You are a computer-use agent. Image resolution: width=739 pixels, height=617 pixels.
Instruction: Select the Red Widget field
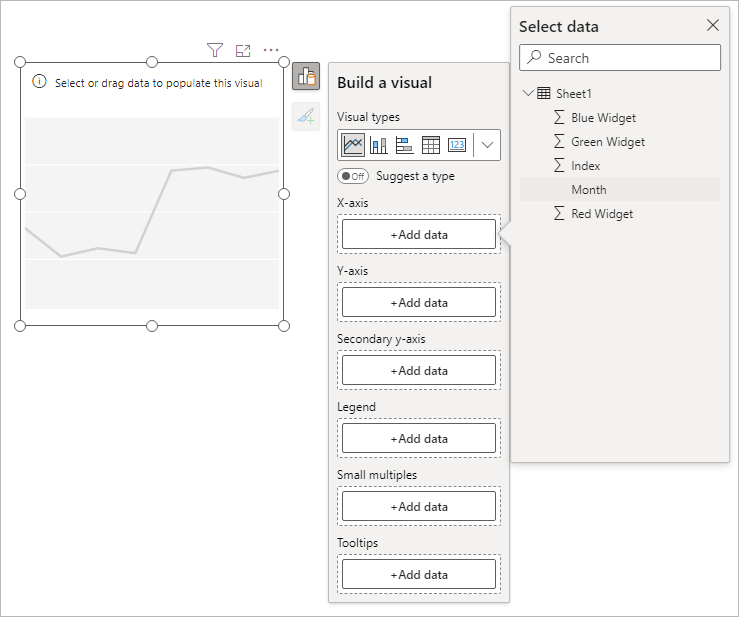620,214
